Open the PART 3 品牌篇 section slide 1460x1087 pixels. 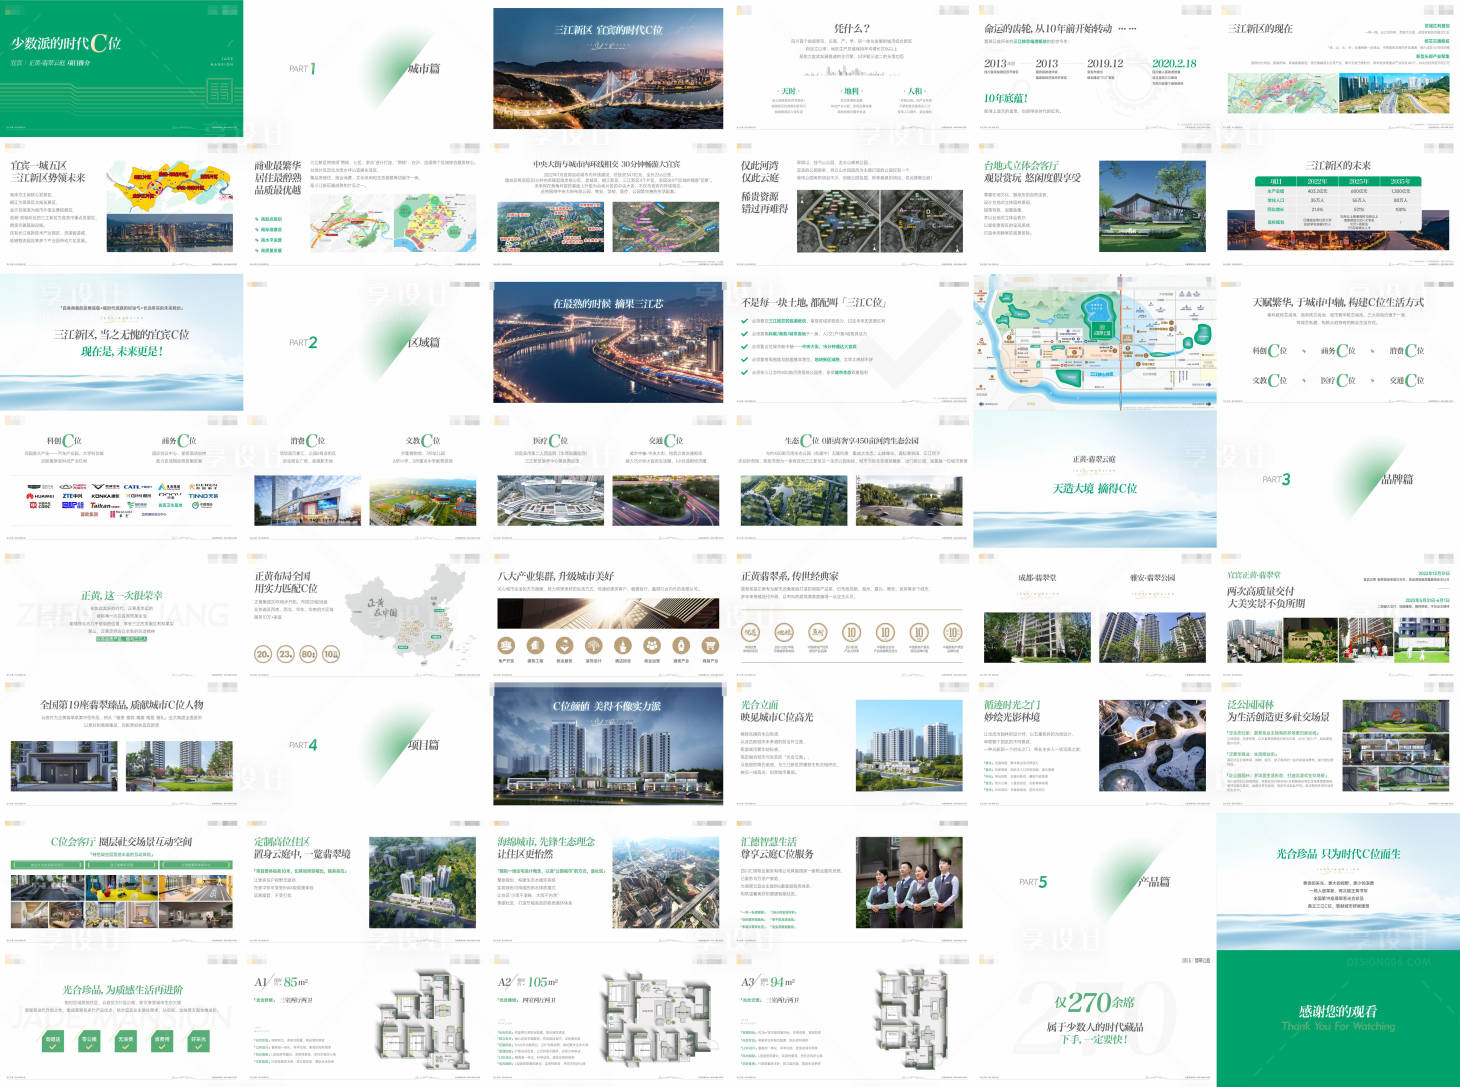coord(1338,479)
